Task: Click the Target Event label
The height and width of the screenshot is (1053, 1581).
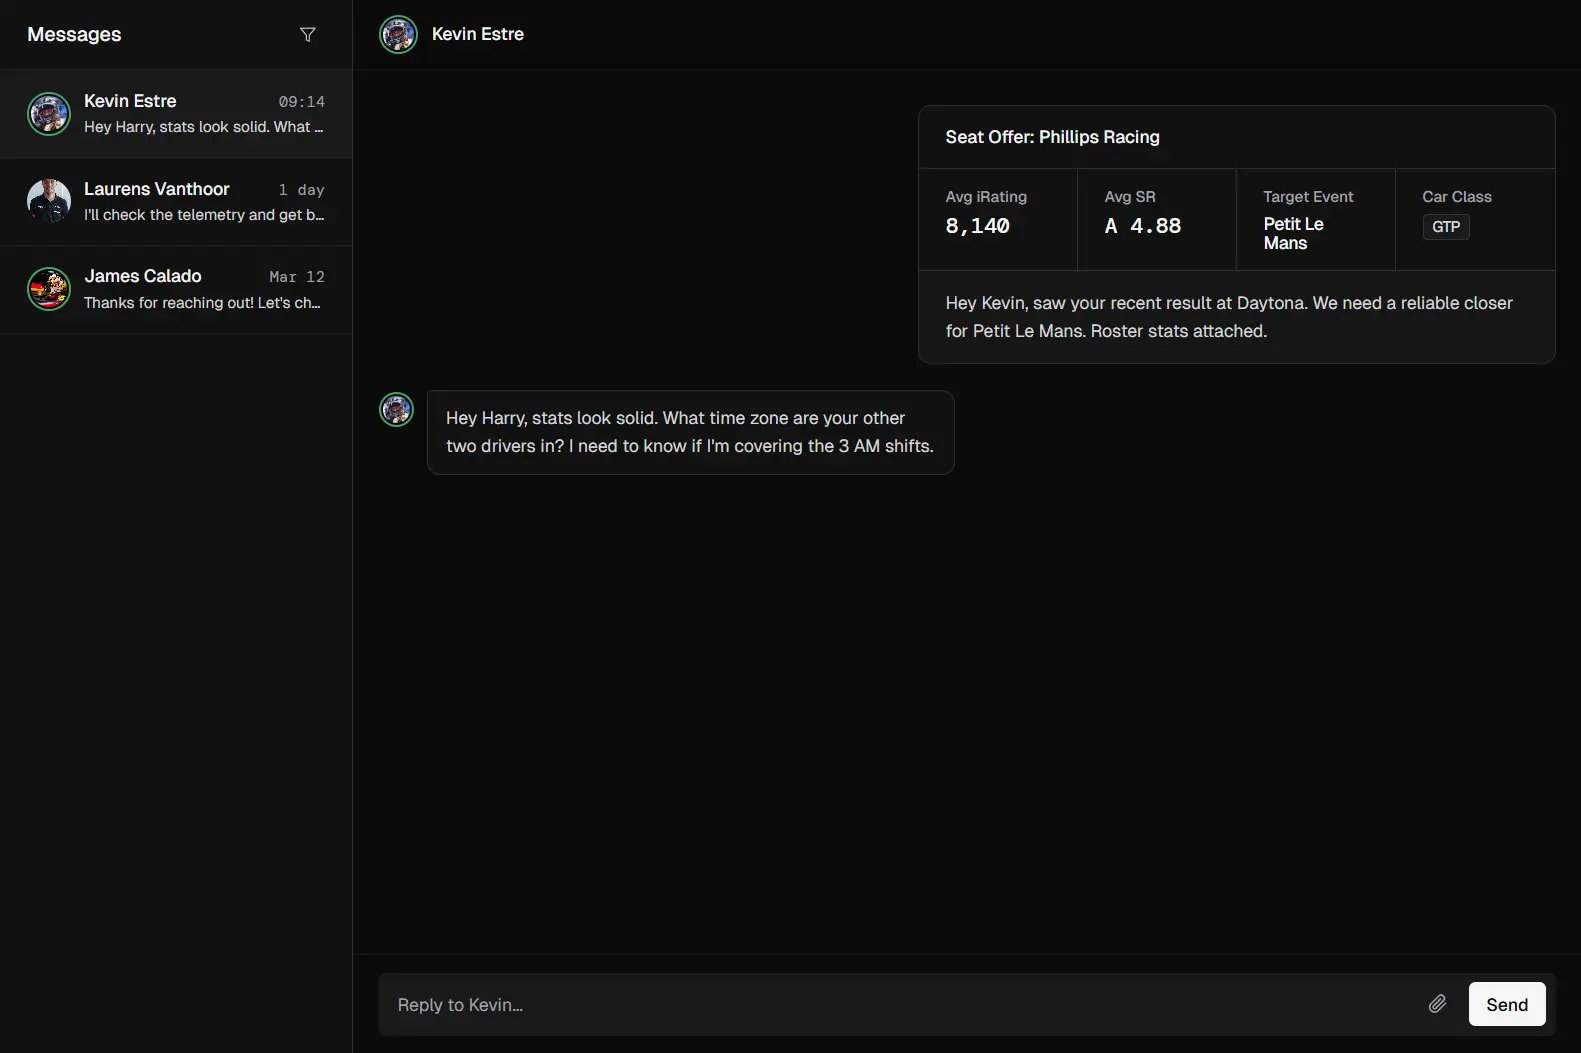Action: point(1308,197)
